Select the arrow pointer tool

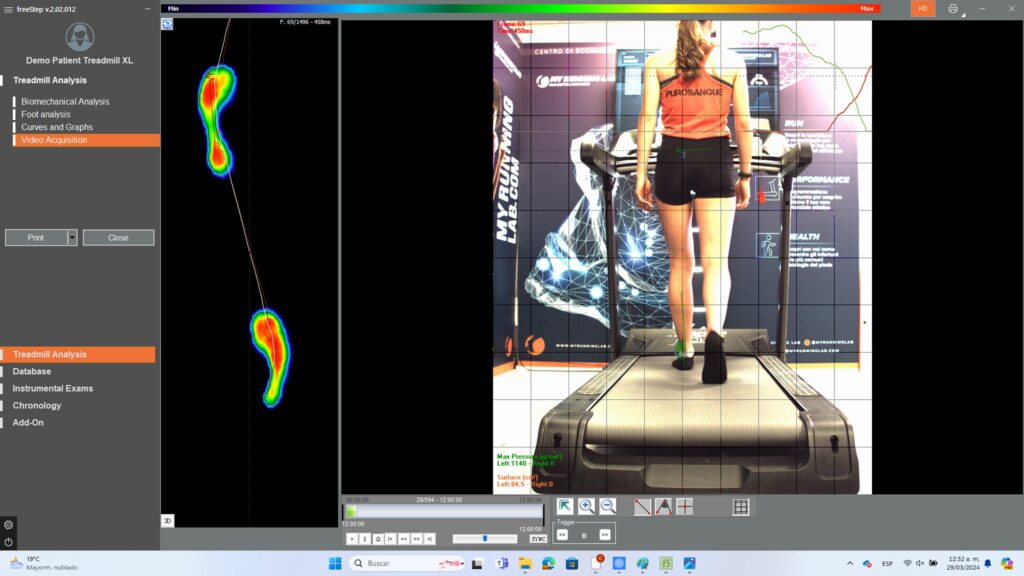click(564, 507)
